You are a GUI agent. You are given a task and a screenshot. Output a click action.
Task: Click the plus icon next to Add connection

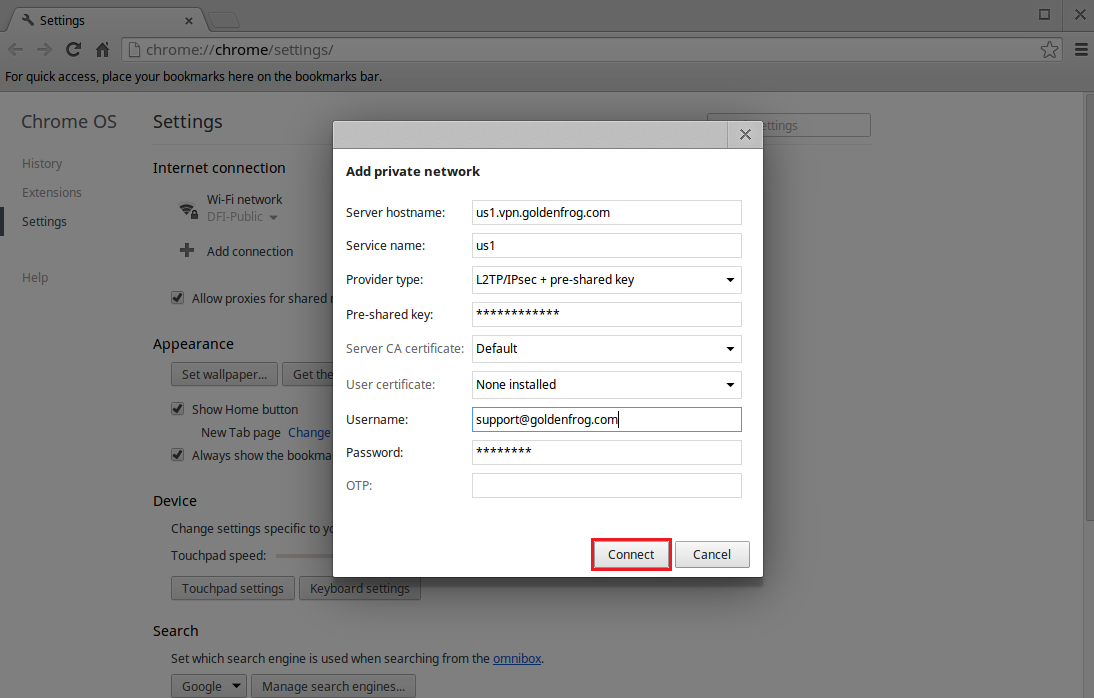click(187, 250)
